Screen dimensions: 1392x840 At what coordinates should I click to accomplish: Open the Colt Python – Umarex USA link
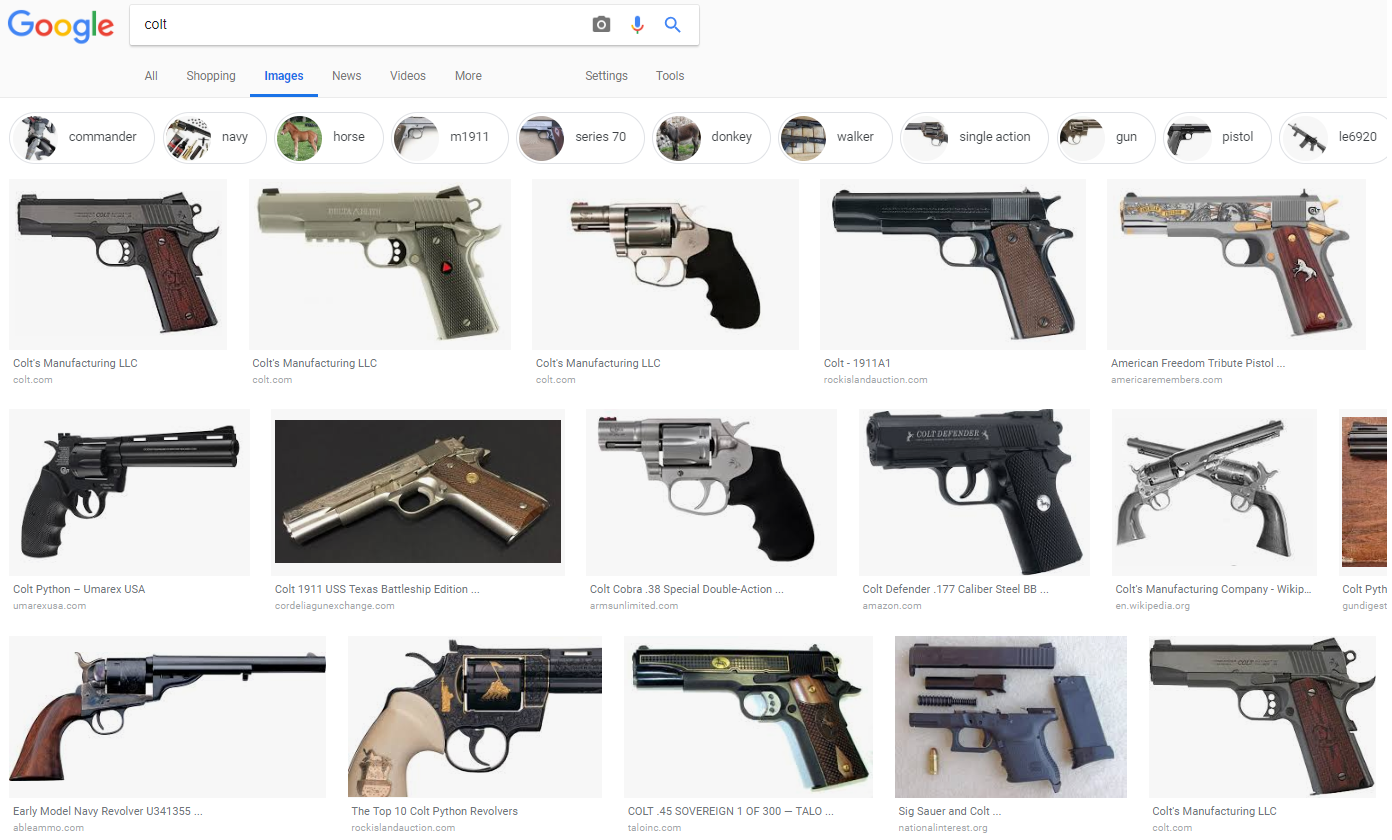[79, 589]
